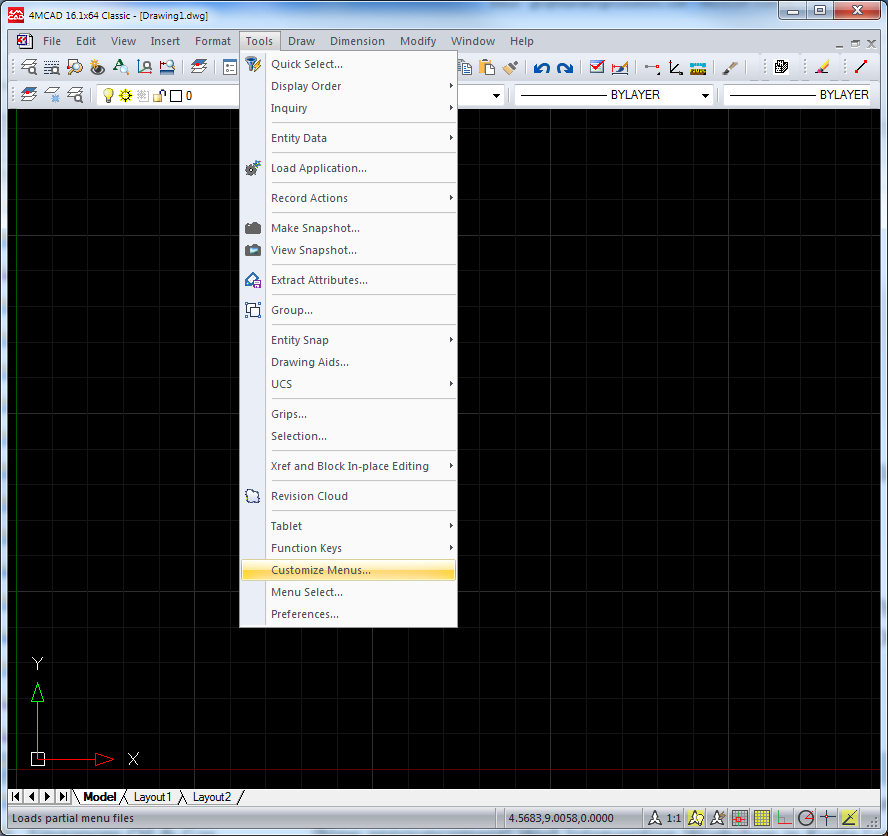
Task: Click the annotation scale 1:1 value
Action: (673, 818)
